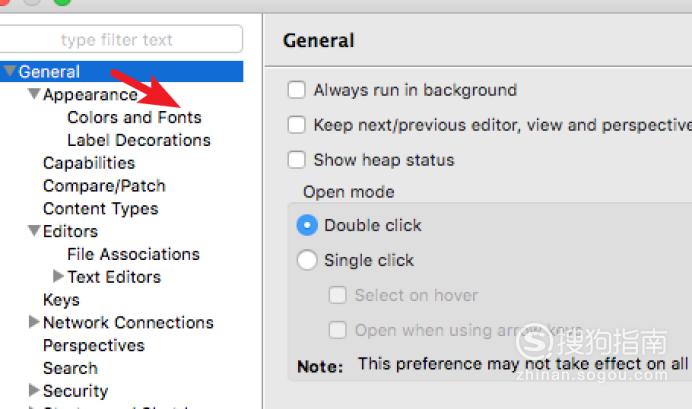The height and width of the screenshot is (409, 692).
Task: Expand the Network Connections arrow
Action: tap(34, 322)
